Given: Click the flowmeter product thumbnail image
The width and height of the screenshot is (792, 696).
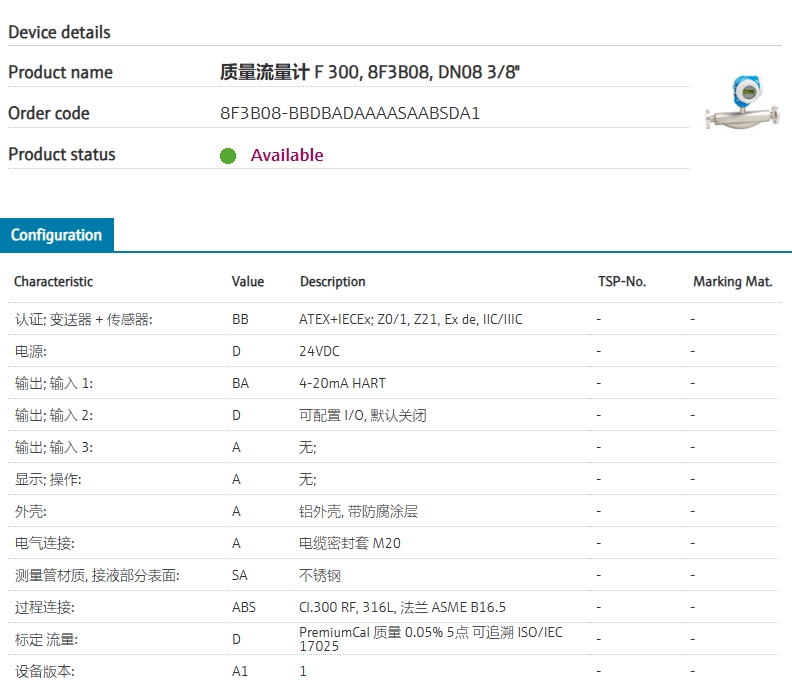Looking at the screenshot, I should tap(742, 102).
